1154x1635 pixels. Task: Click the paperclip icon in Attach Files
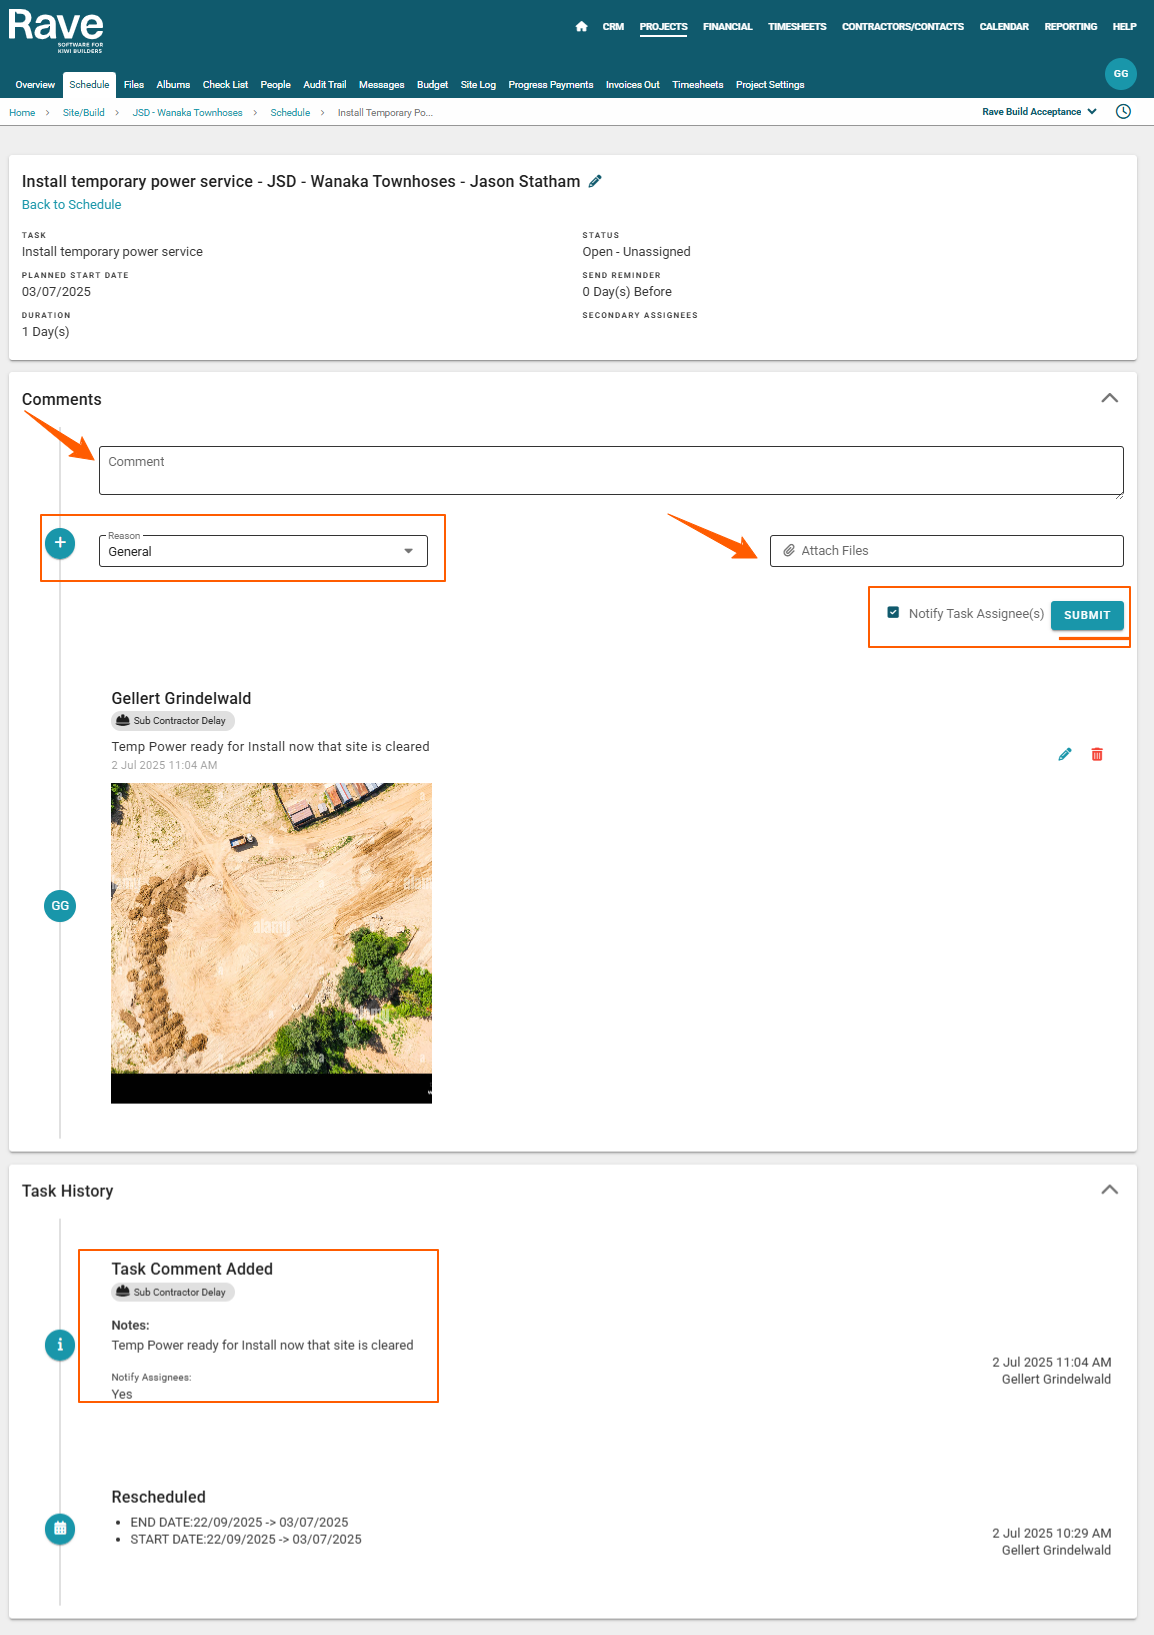point(789,551)
